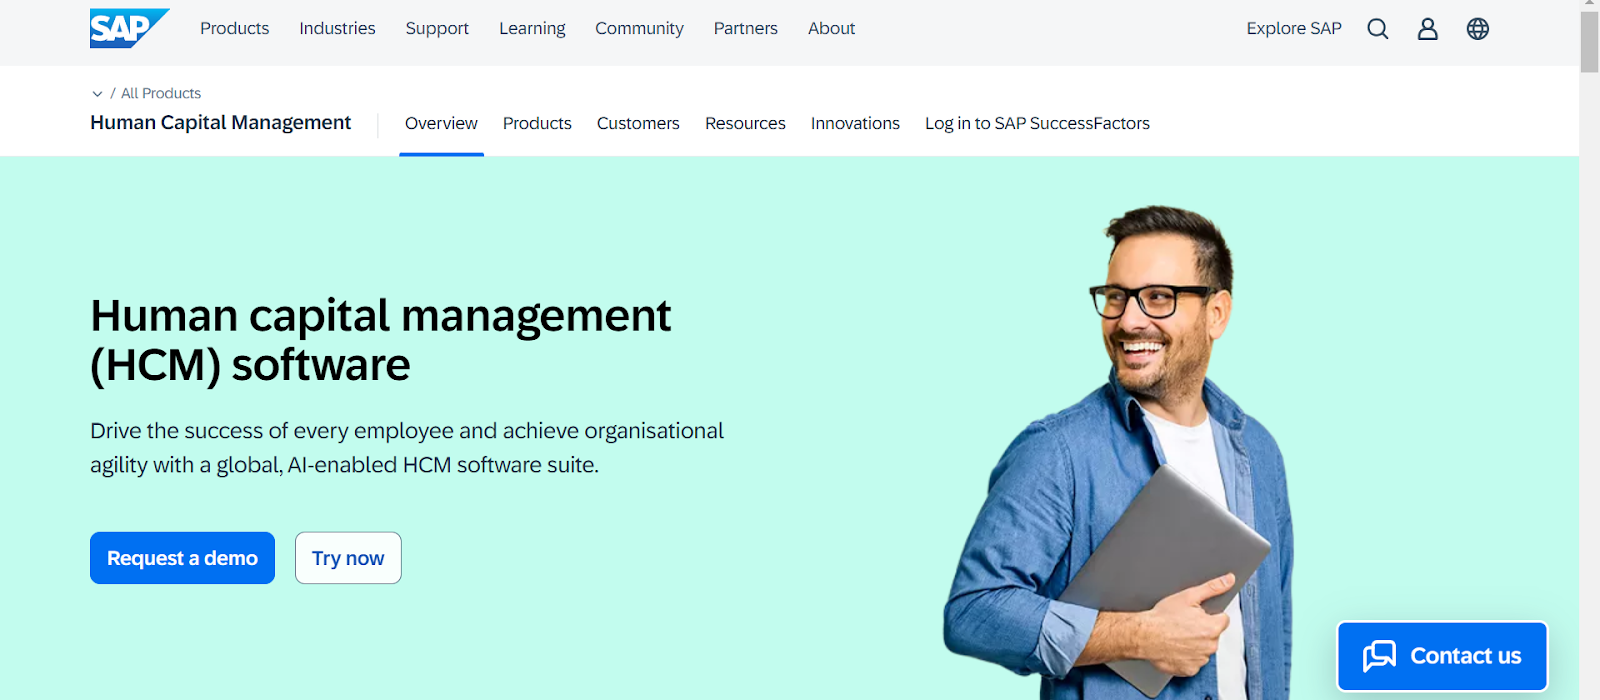Image resolution: width=1600 pixels, height=700 pixels.
Task: Open the Industries top navigation menu
Action: (337, 29)
